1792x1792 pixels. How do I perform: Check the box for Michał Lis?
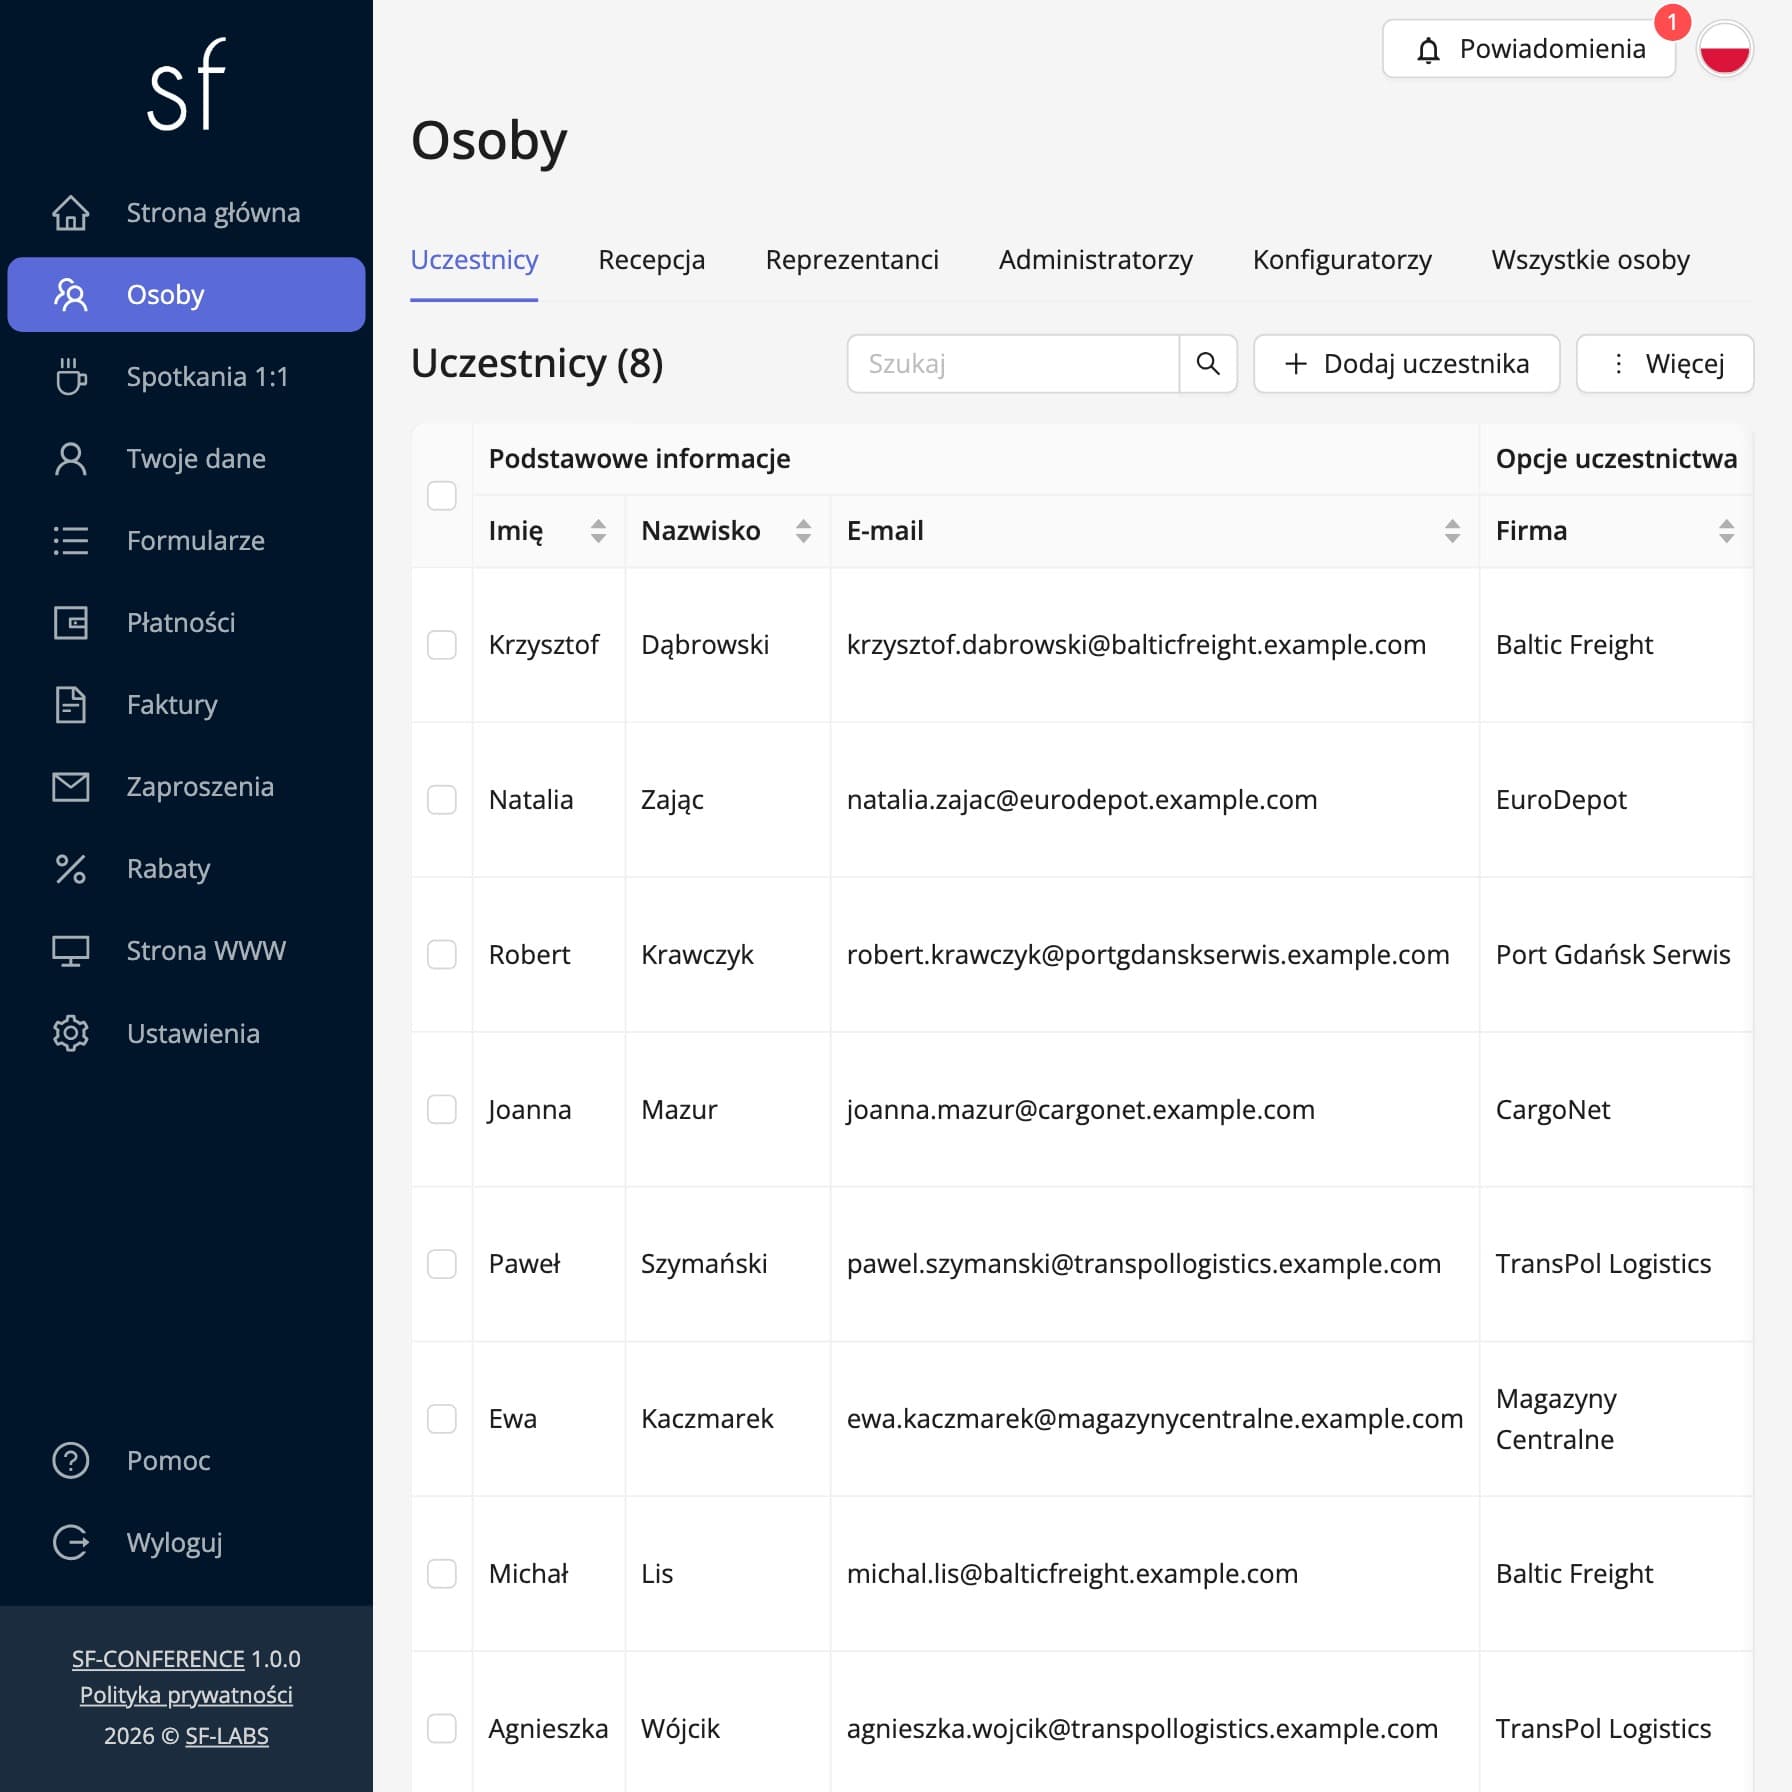[442, 1574]
